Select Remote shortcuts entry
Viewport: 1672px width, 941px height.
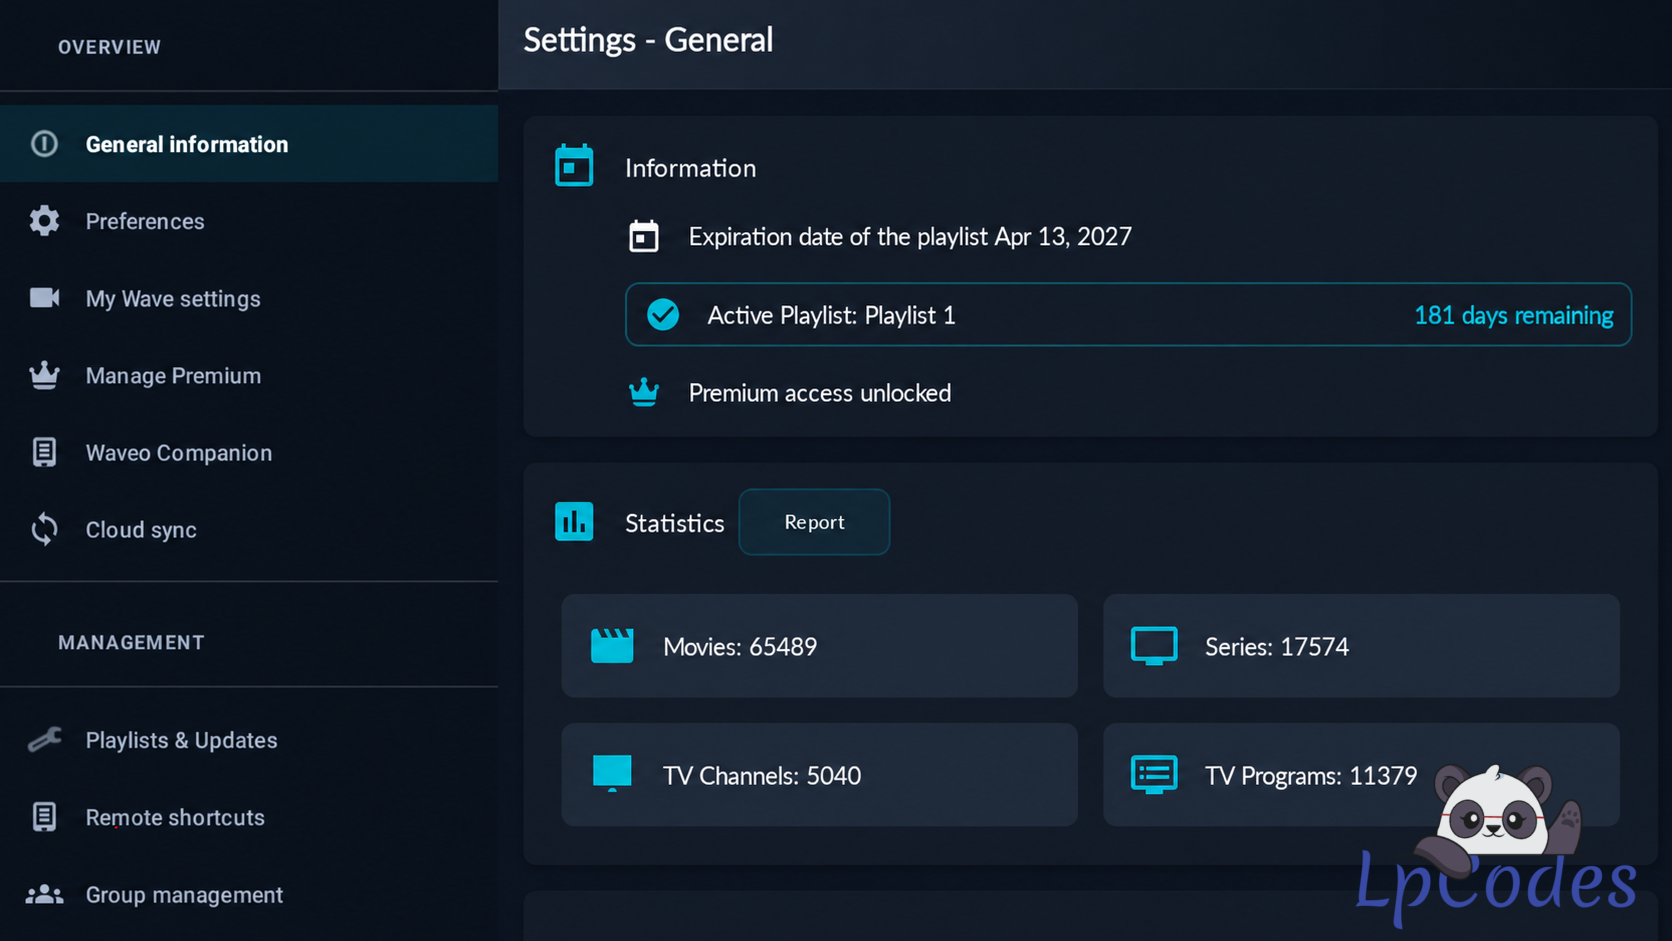[x=249, y=817]
